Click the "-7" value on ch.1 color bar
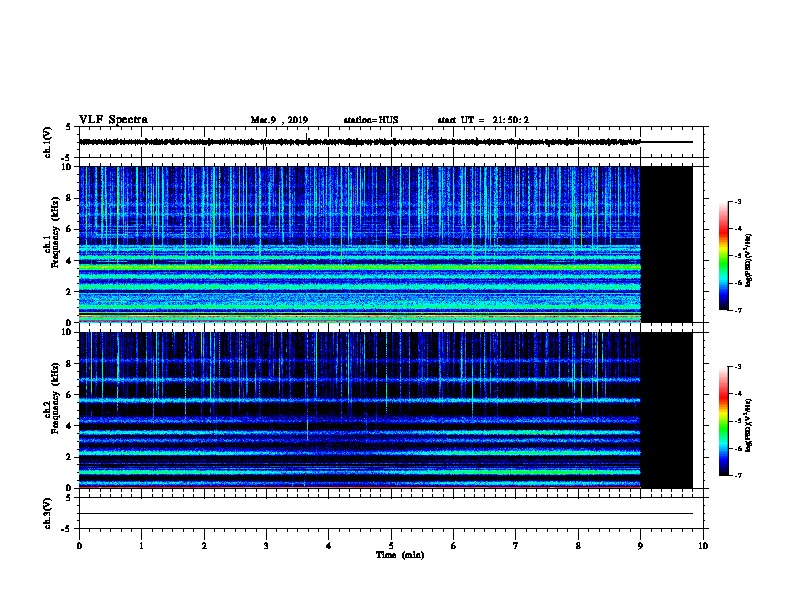Viewport: 792px width, 612px height. tap(737, 310)
